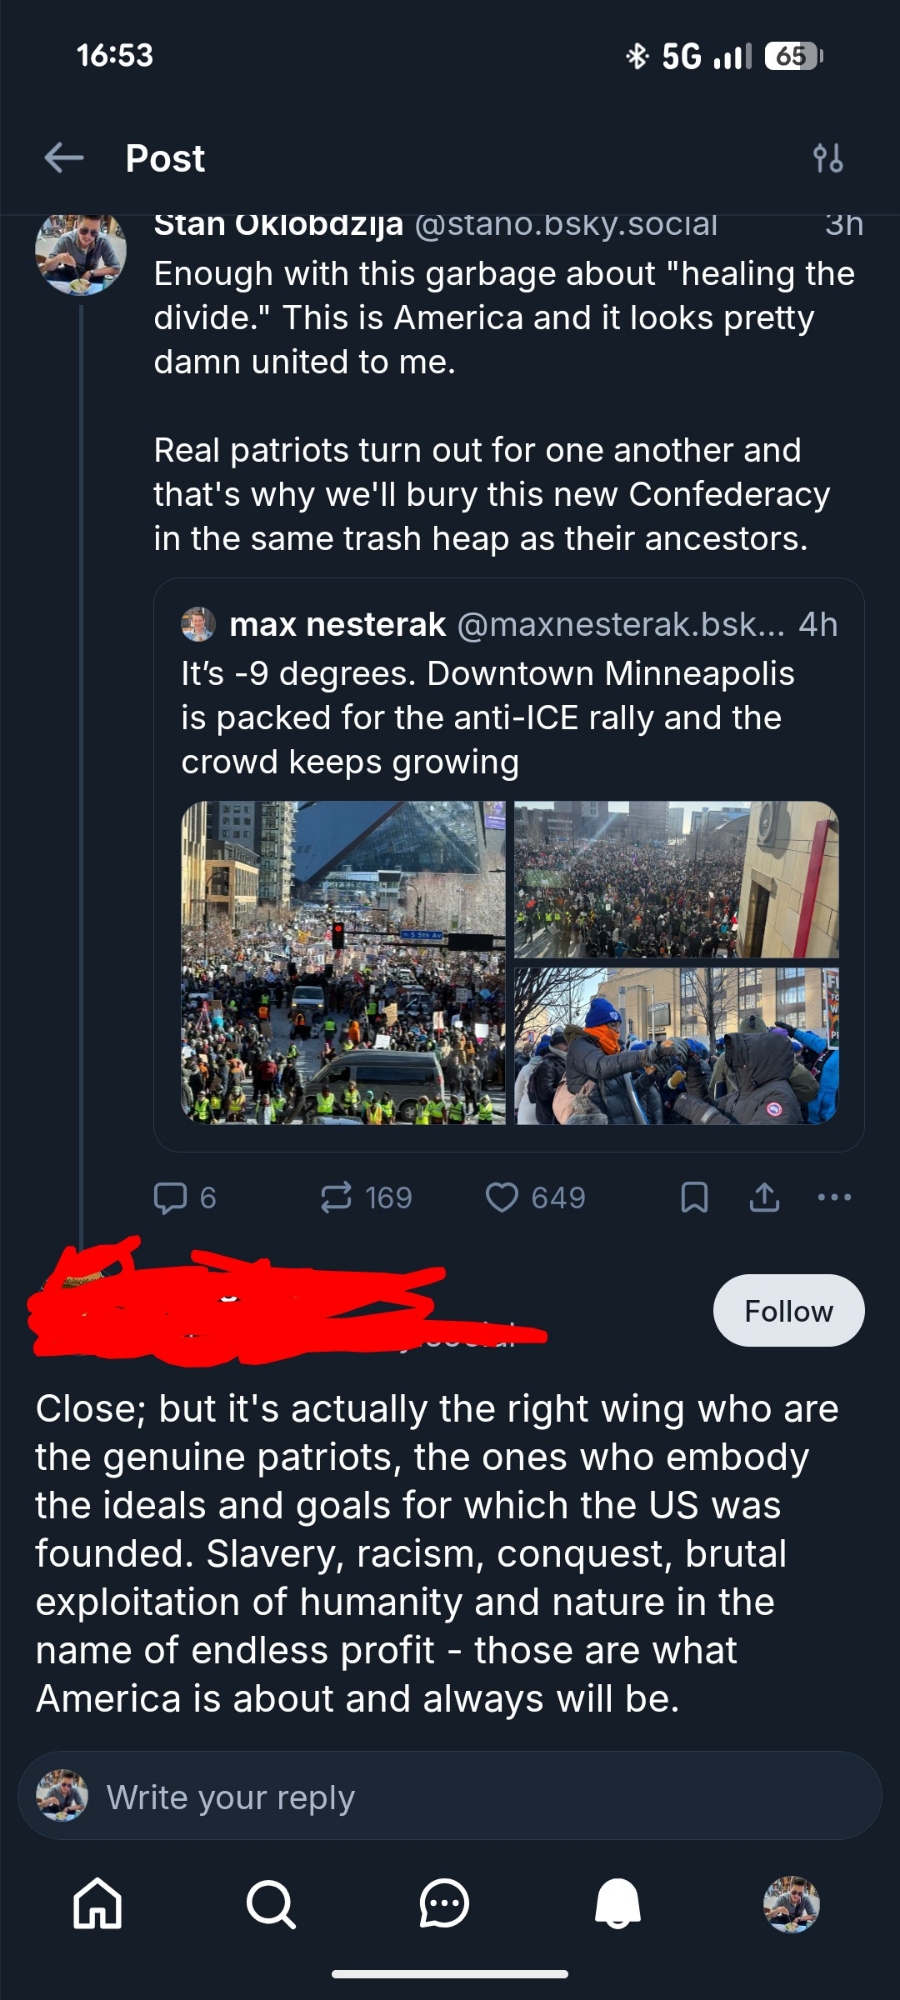Open the Search tab
The width and height of the screenshot is (900, 2000).
[x=271, y=1903]
